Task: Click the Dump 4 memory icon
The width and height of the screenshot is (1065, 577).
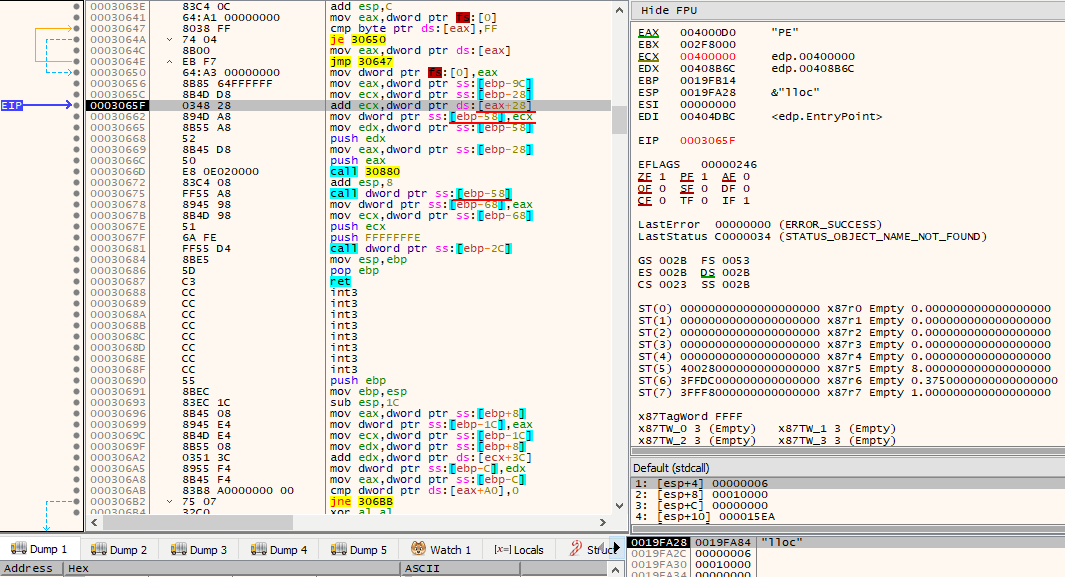Action: pos(259,549)
